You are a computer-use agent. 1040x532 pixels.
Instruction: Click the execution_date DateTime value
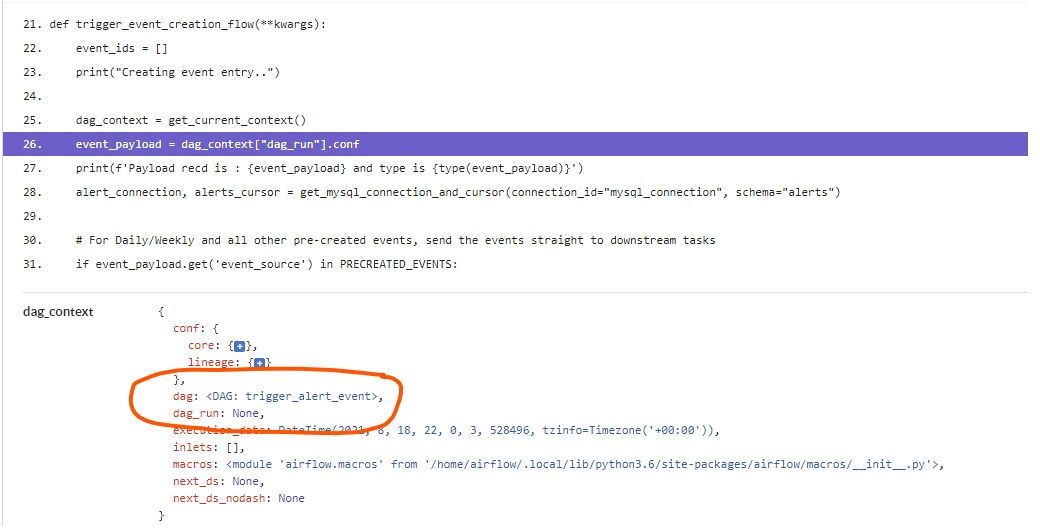[x=498, y=430]
